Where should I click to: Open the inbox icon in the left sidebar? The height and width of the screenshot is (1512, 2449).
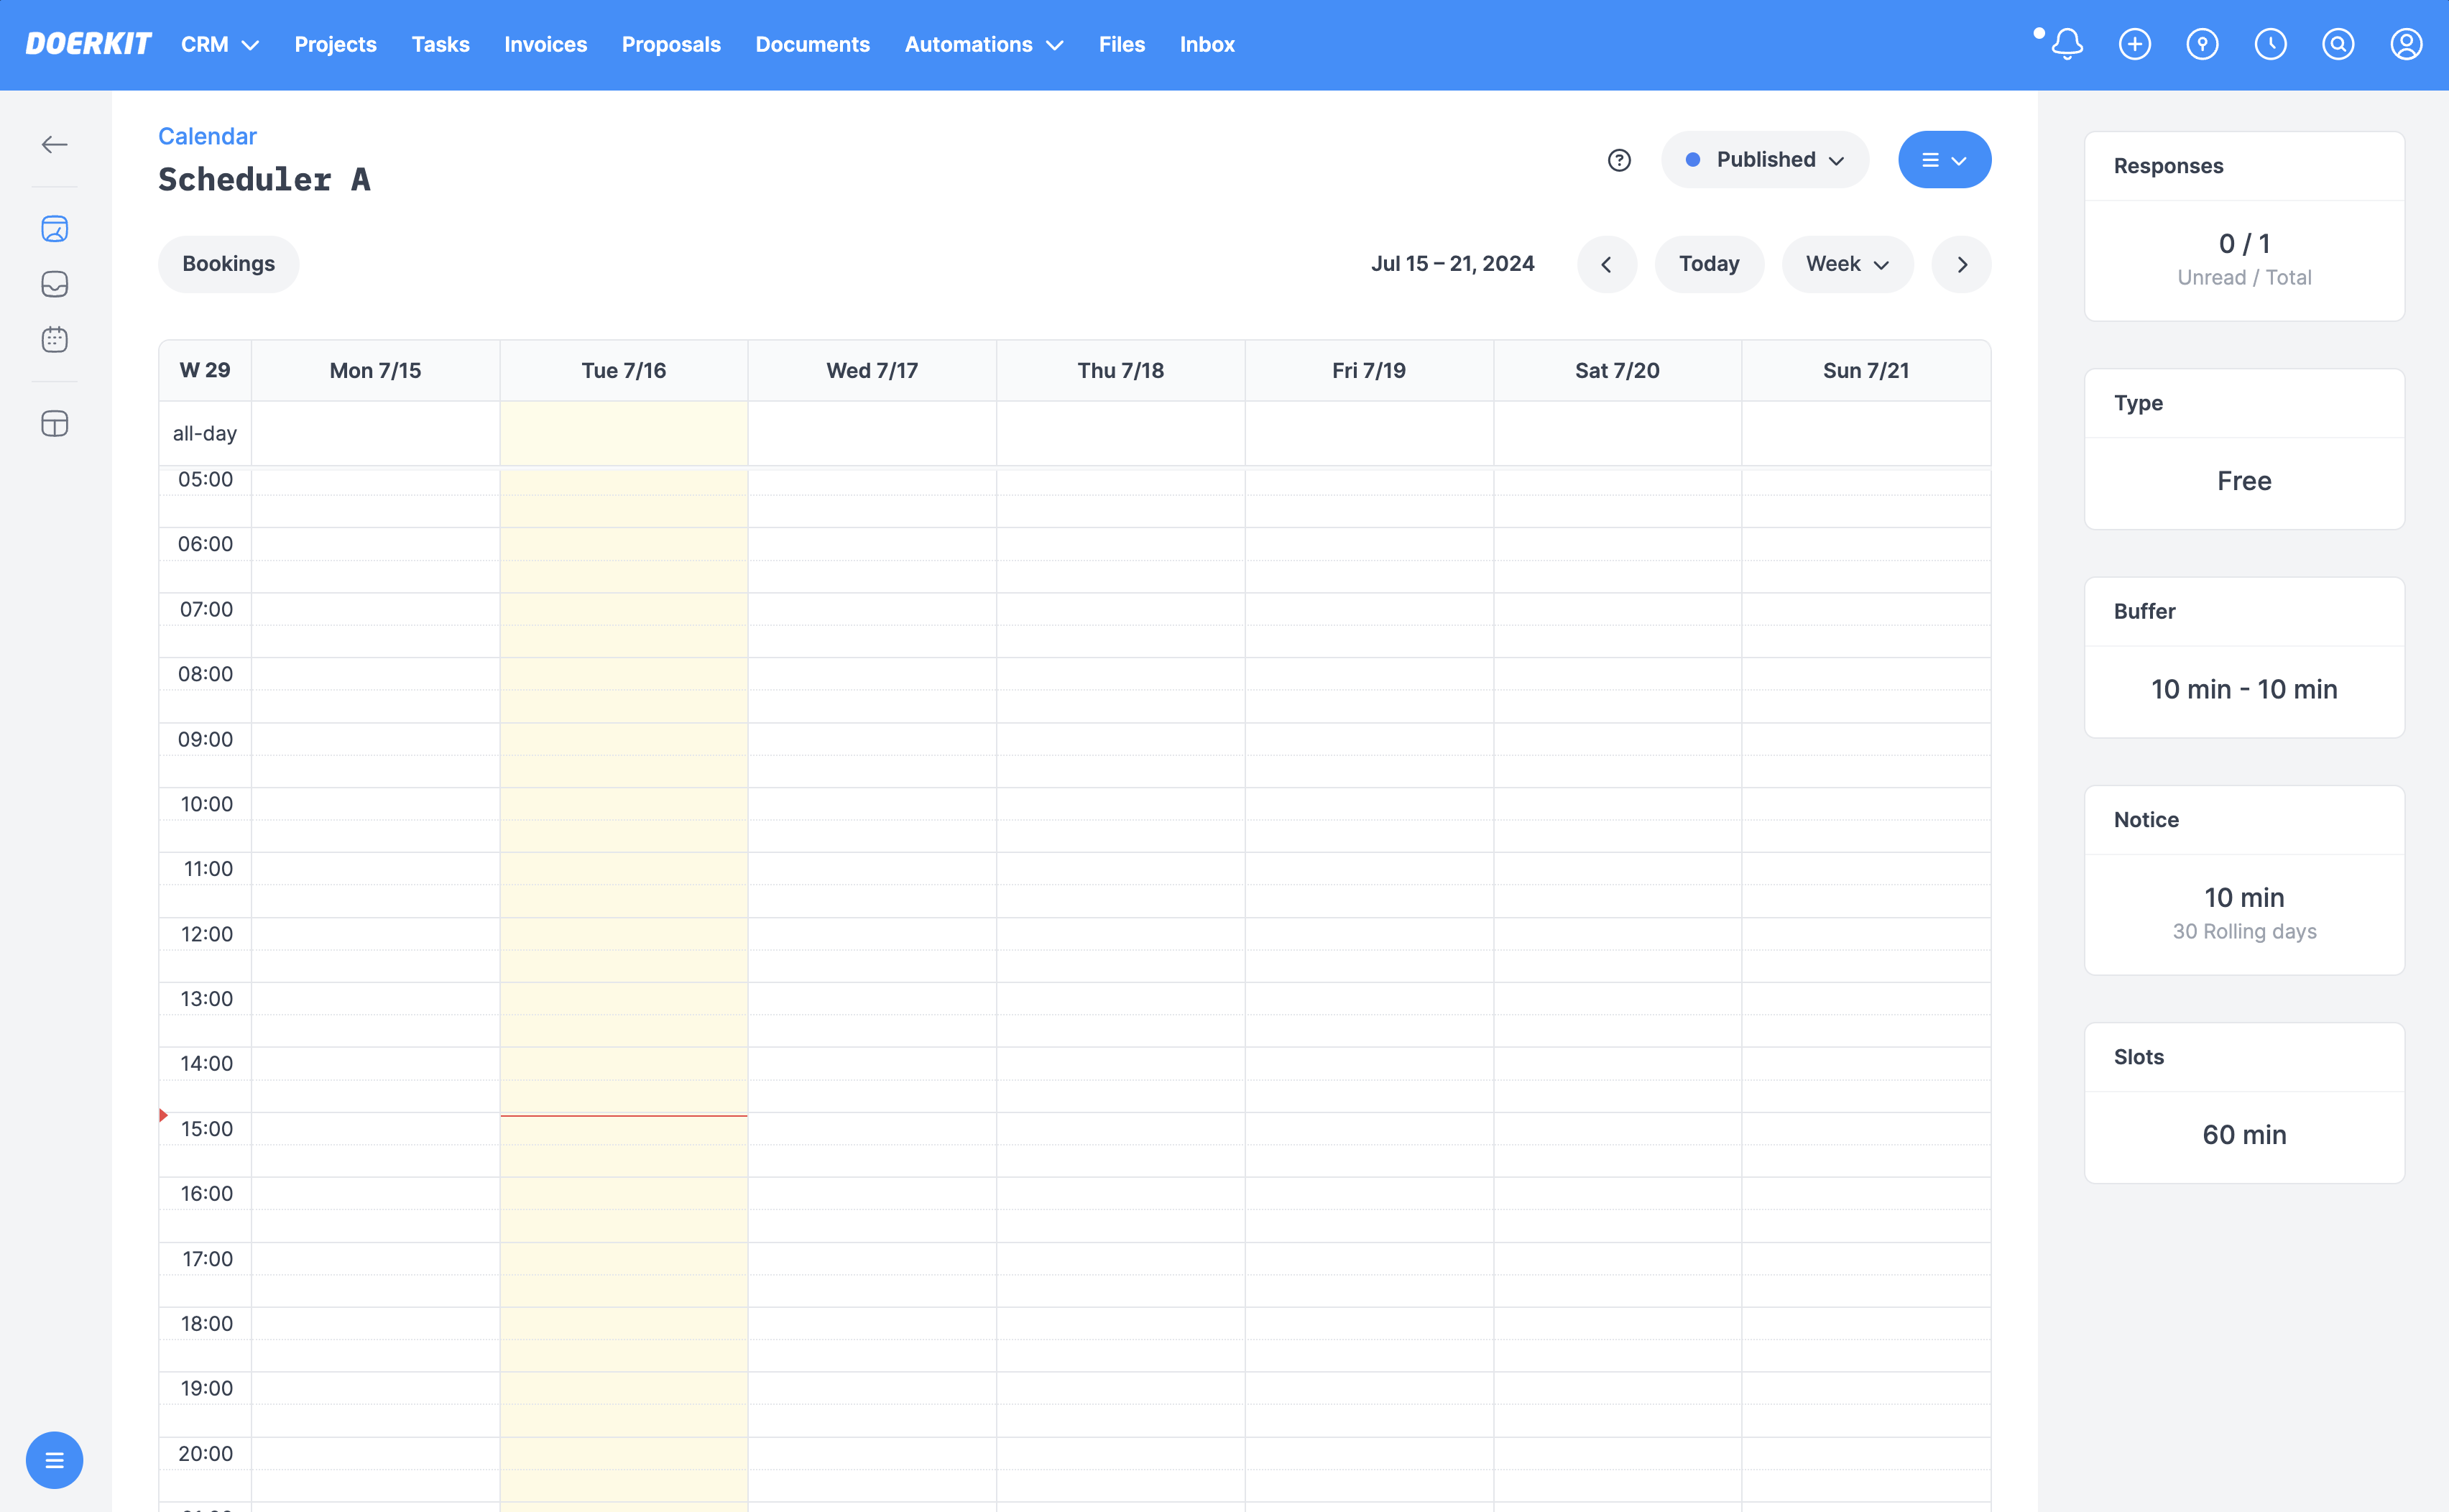pyautogui.click(x=55, y=284)
